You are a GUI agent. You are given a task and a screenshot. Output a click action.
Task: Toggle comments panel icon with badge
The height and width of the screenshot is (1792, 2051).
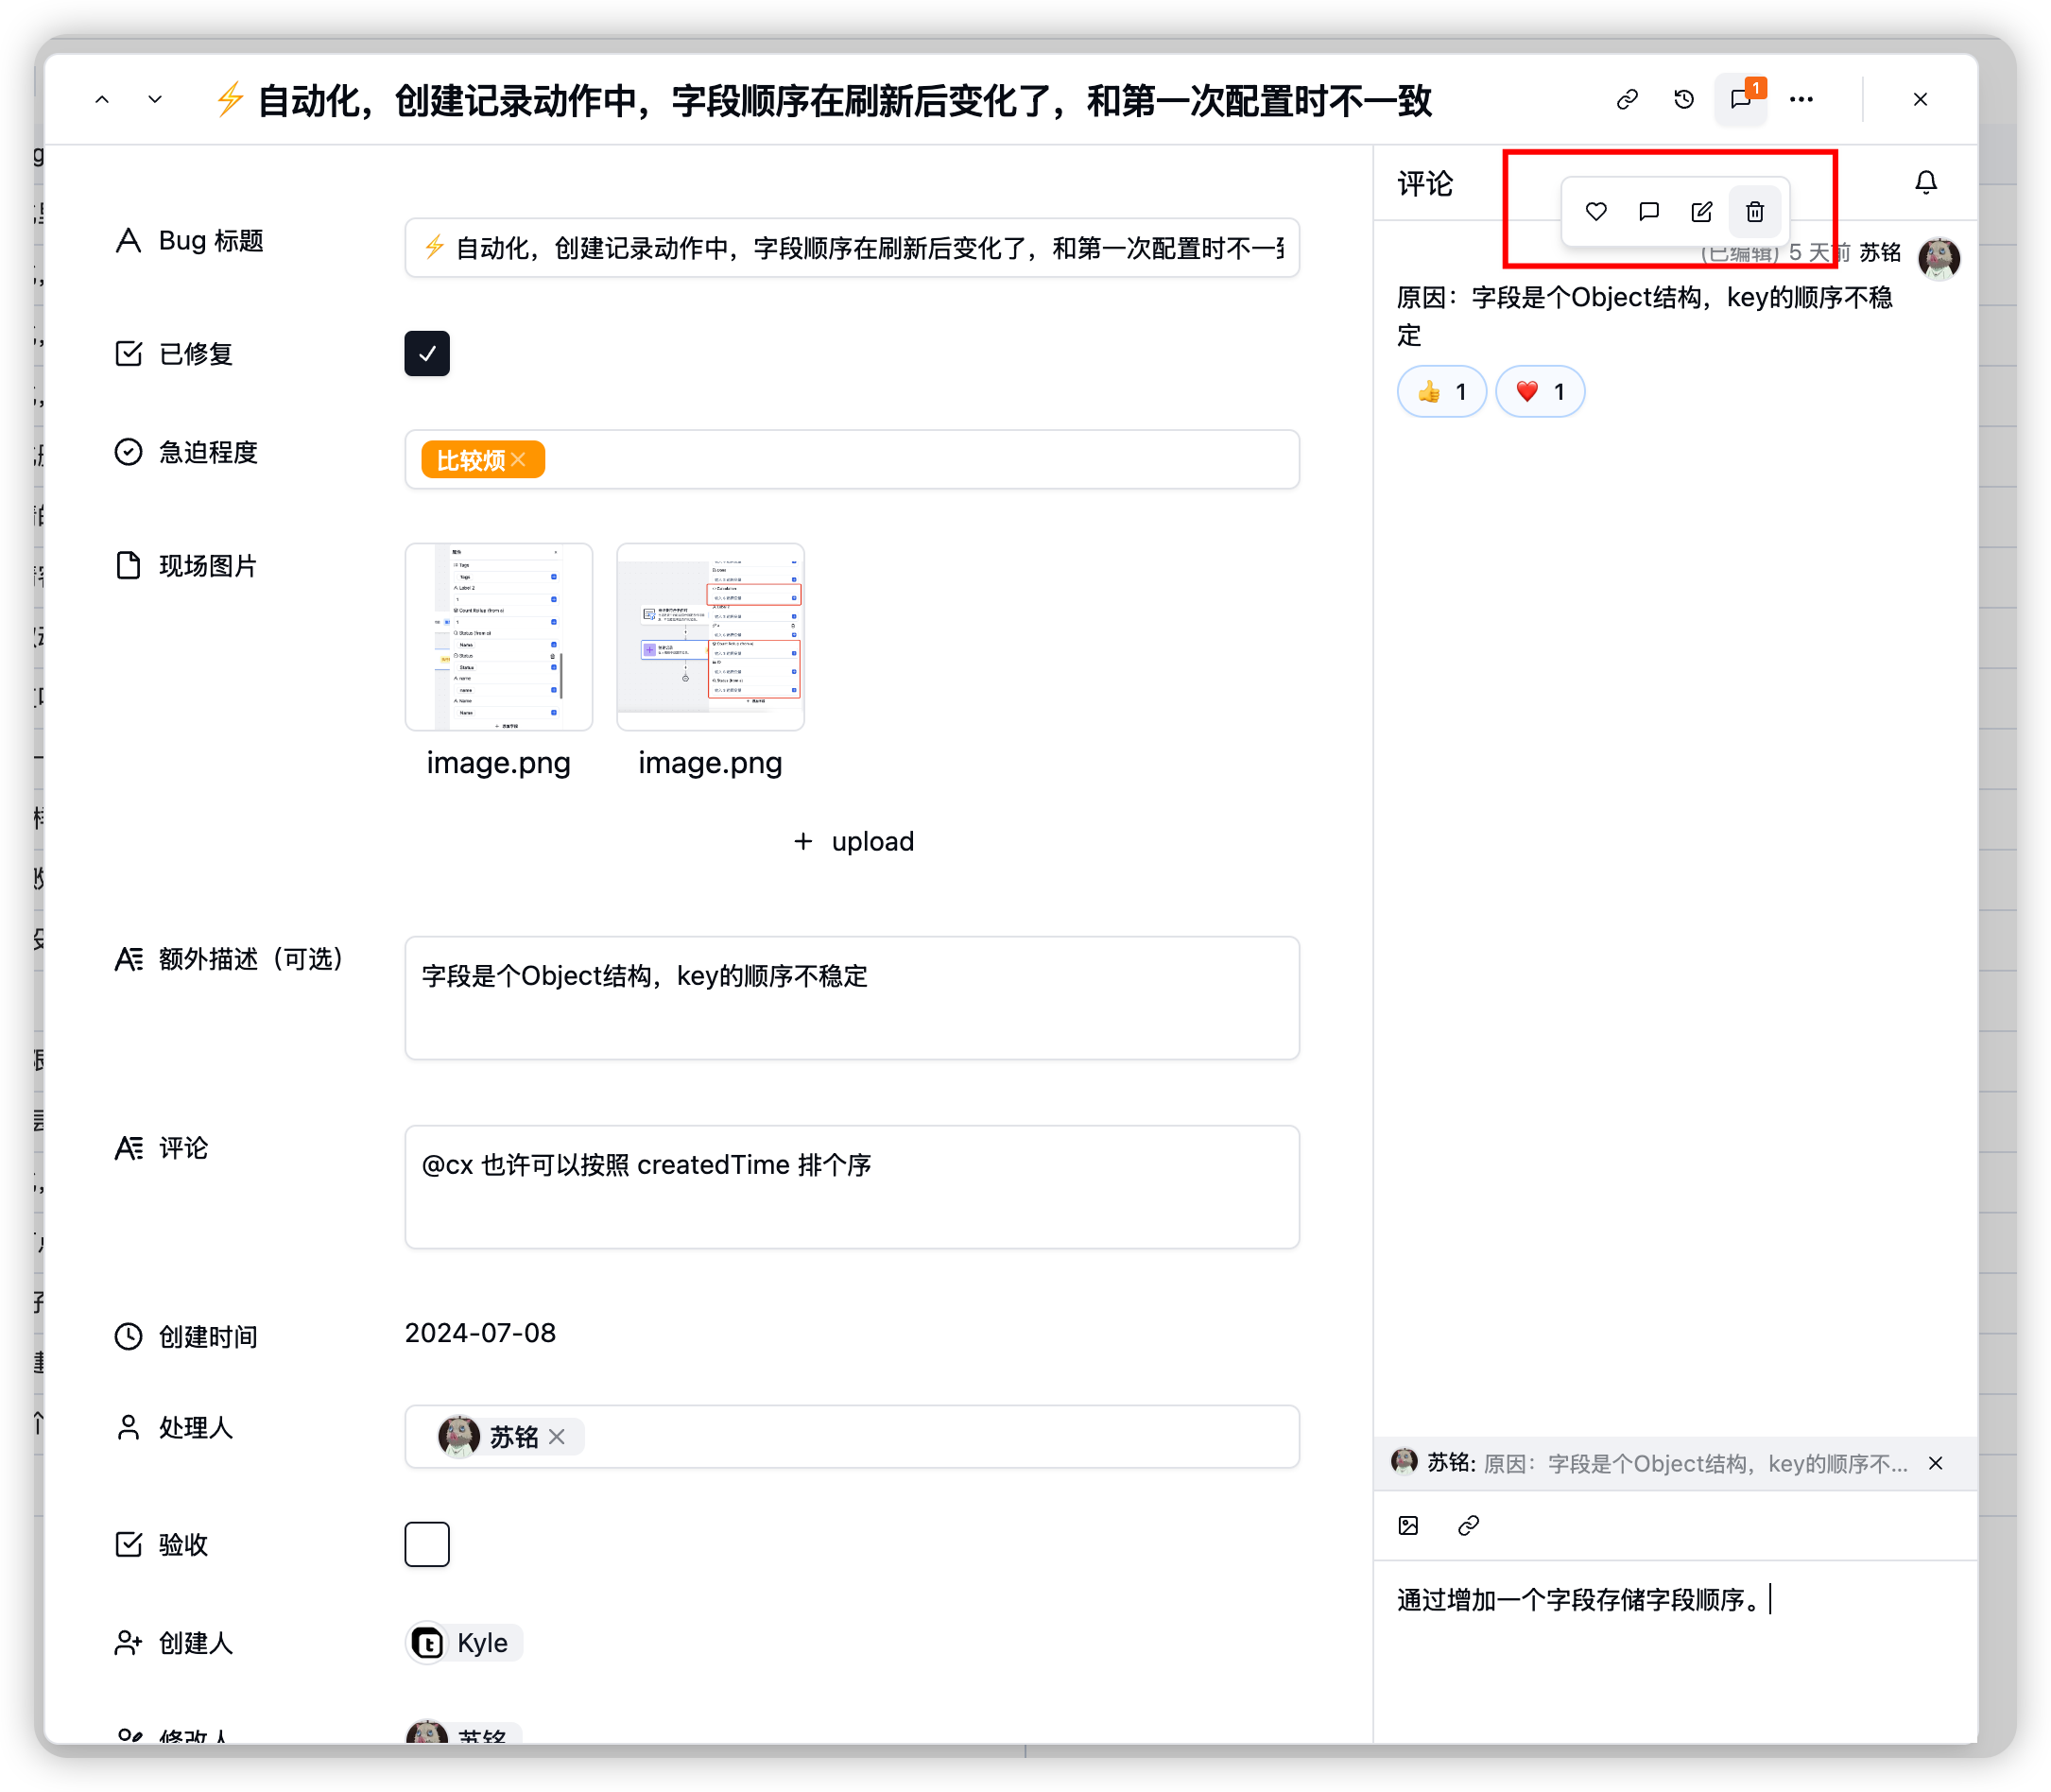coord(1741,99)
